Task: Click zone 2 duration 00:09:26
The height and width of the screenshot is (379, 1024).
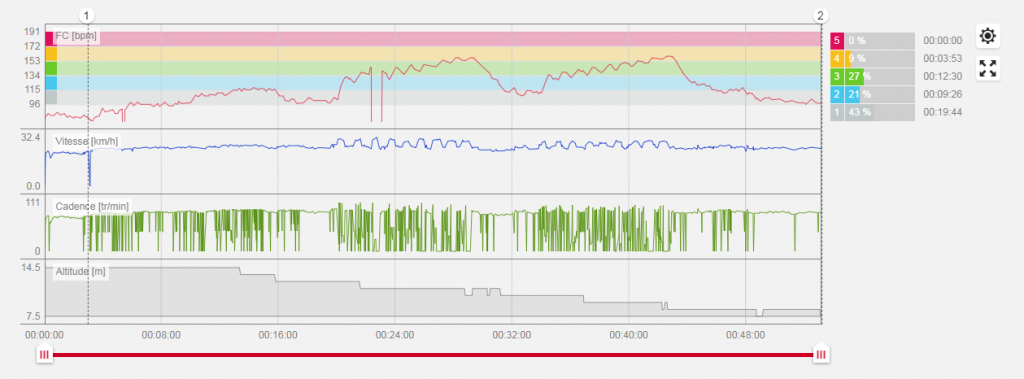Action: point(942,94)
